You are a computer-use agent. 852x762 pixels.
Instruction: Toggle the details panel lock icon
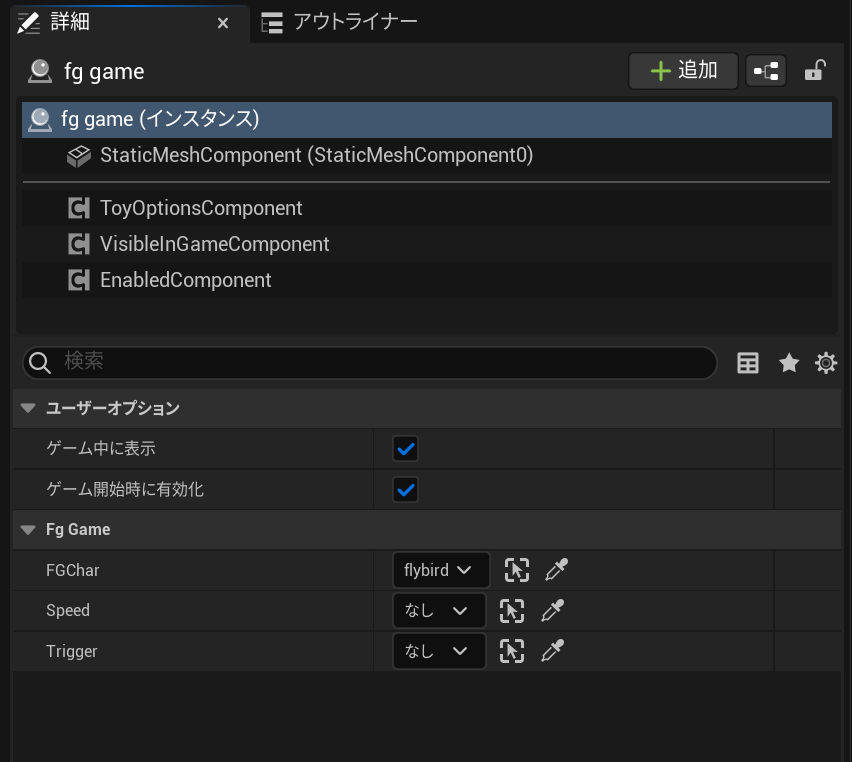pyautogui.click(x=815, y=71)
